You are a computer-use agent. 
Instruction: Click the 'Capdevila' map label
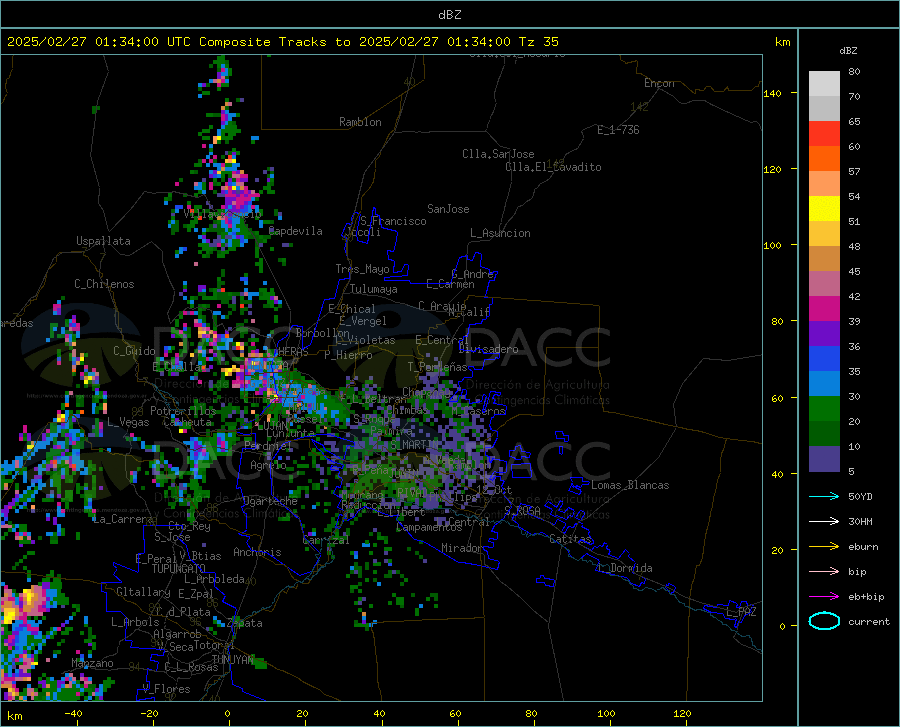click(295, 231)
